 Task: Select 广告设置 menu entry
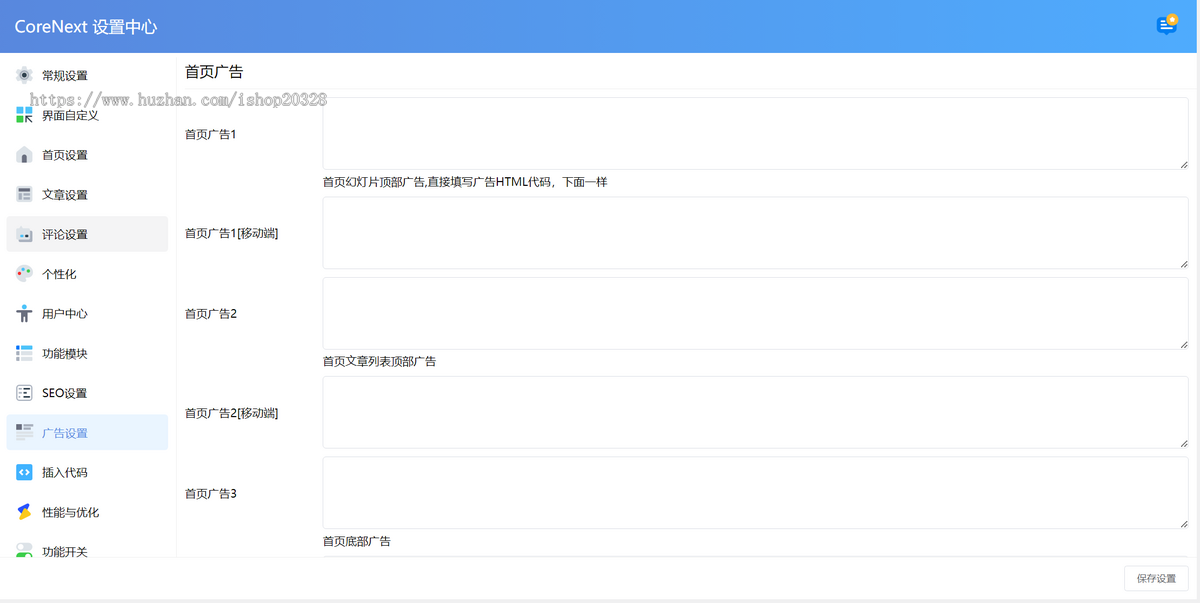click(87, 433)
